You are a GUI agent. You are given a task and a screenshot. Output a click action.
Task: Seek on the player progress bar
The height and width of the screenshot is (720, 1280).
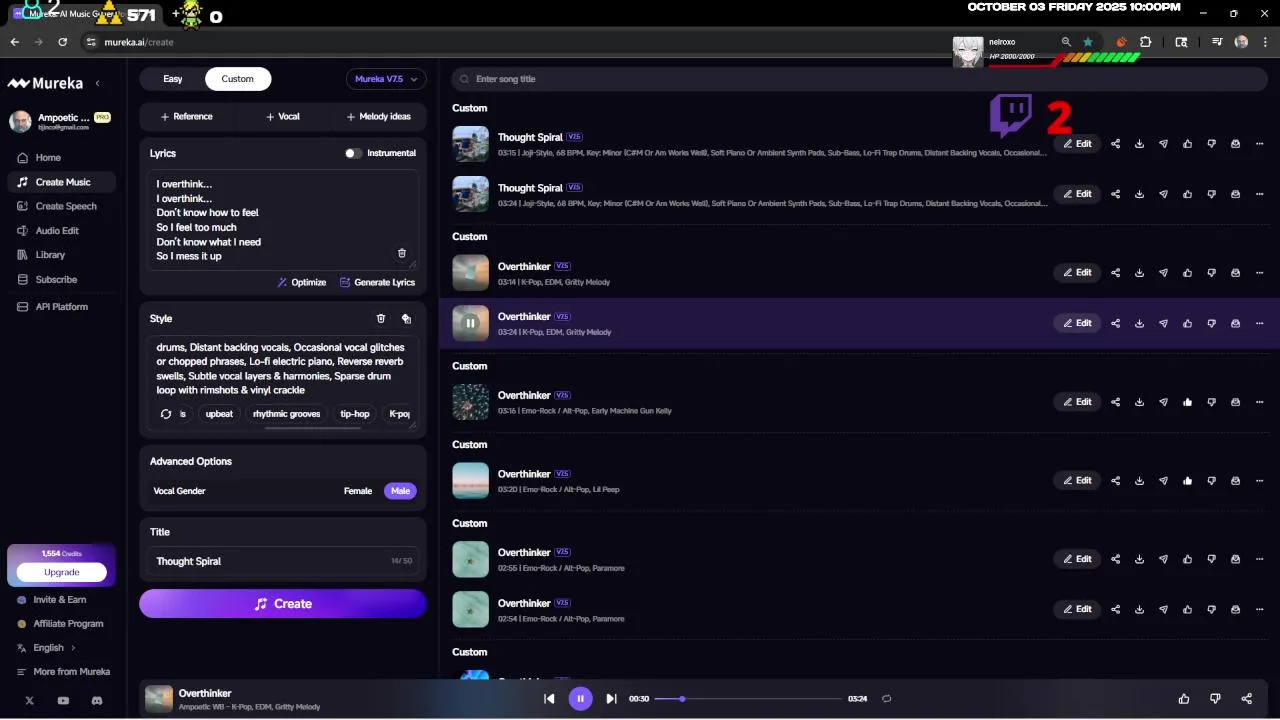pyautogui.click(x=748, y=699)
